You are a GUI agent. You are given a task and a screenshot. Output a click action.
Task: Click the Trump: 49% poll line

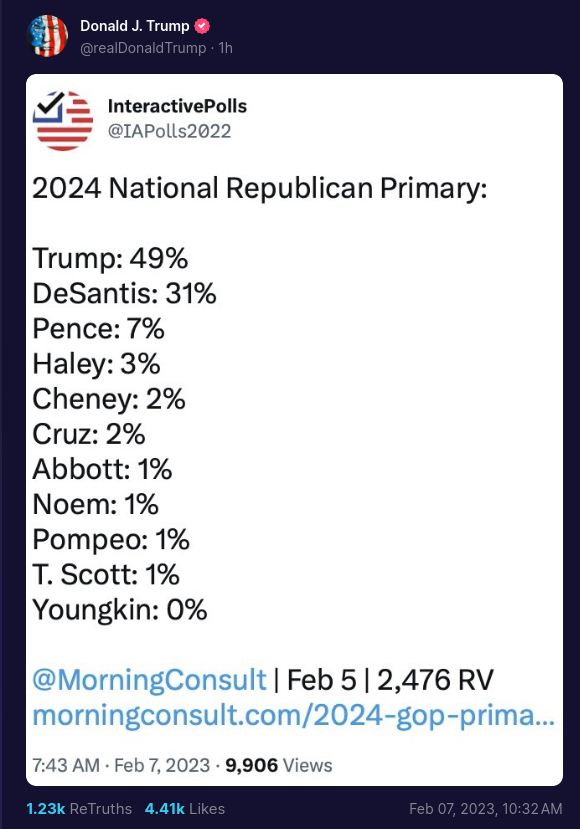click(x=110, y=259)
